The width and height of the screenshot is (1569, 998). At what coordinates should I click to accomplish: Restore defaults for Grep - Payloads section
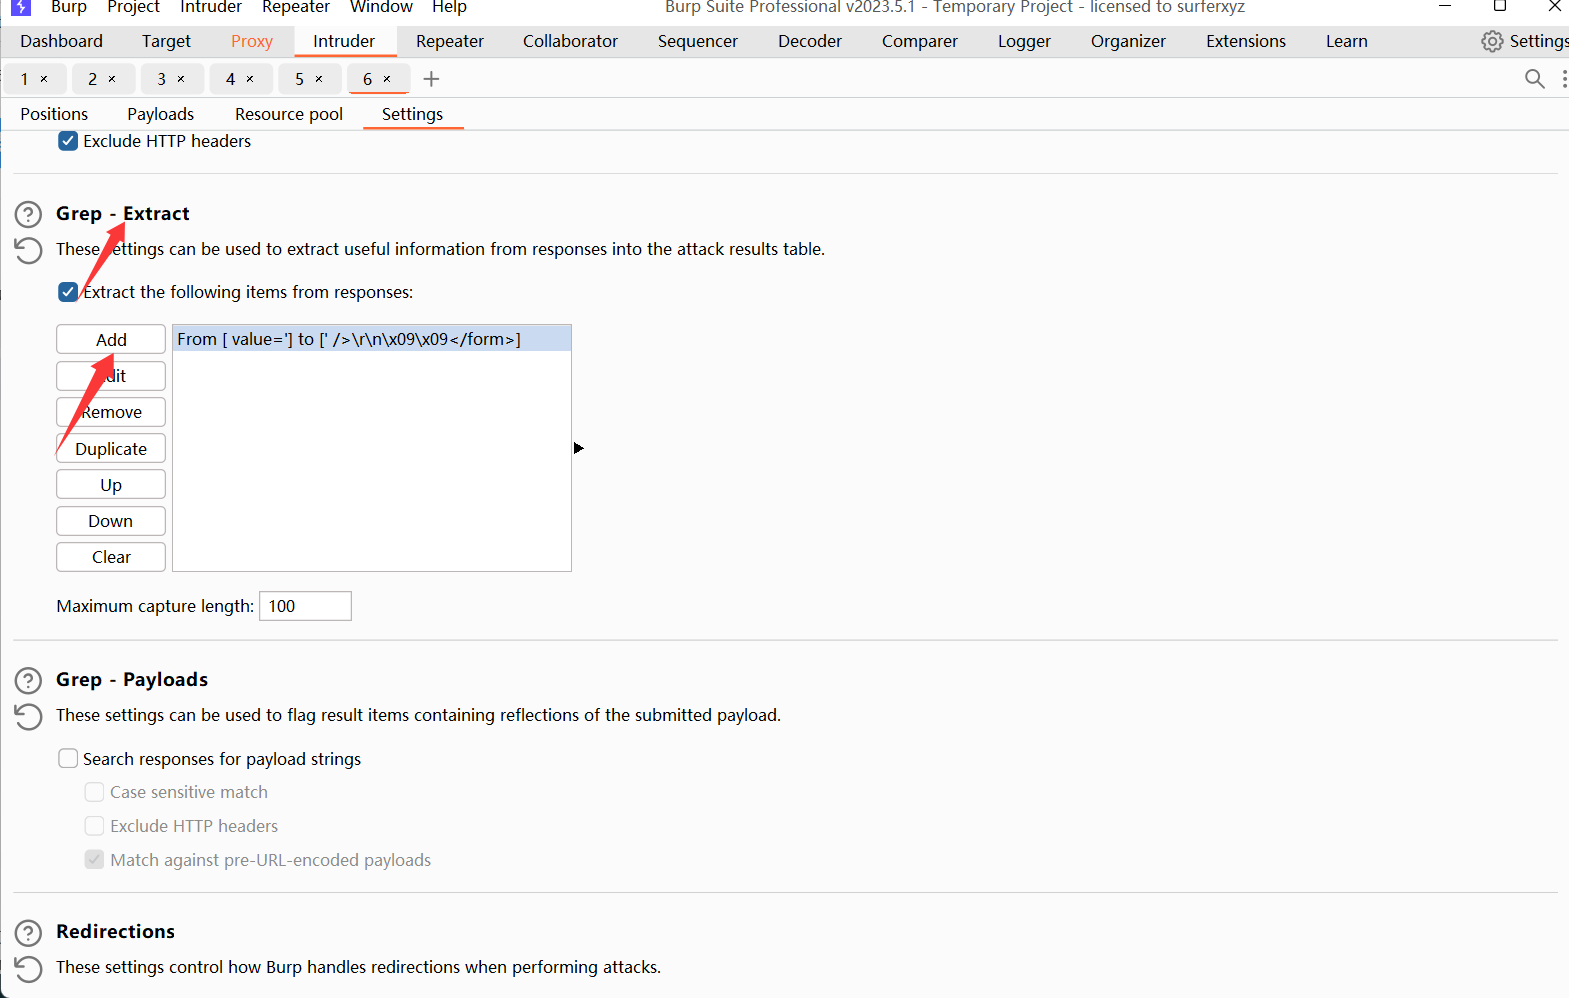point(28,716)
